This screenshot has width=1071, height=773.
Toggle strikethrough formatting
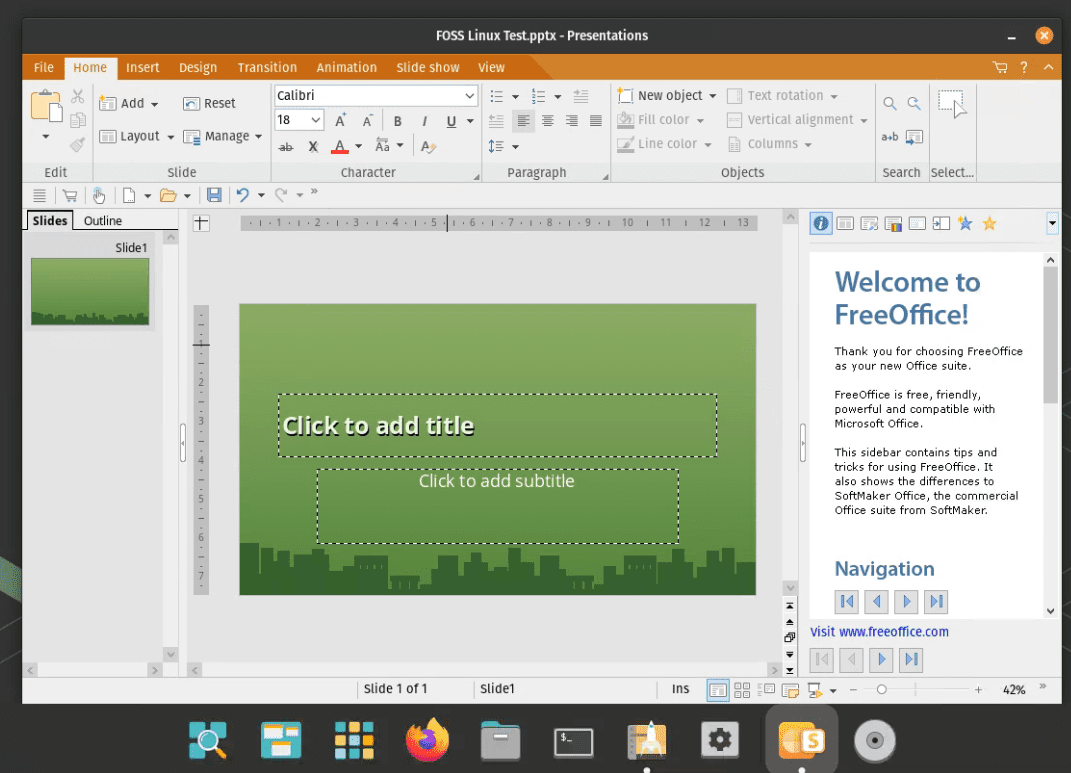[x=286, y=146]
